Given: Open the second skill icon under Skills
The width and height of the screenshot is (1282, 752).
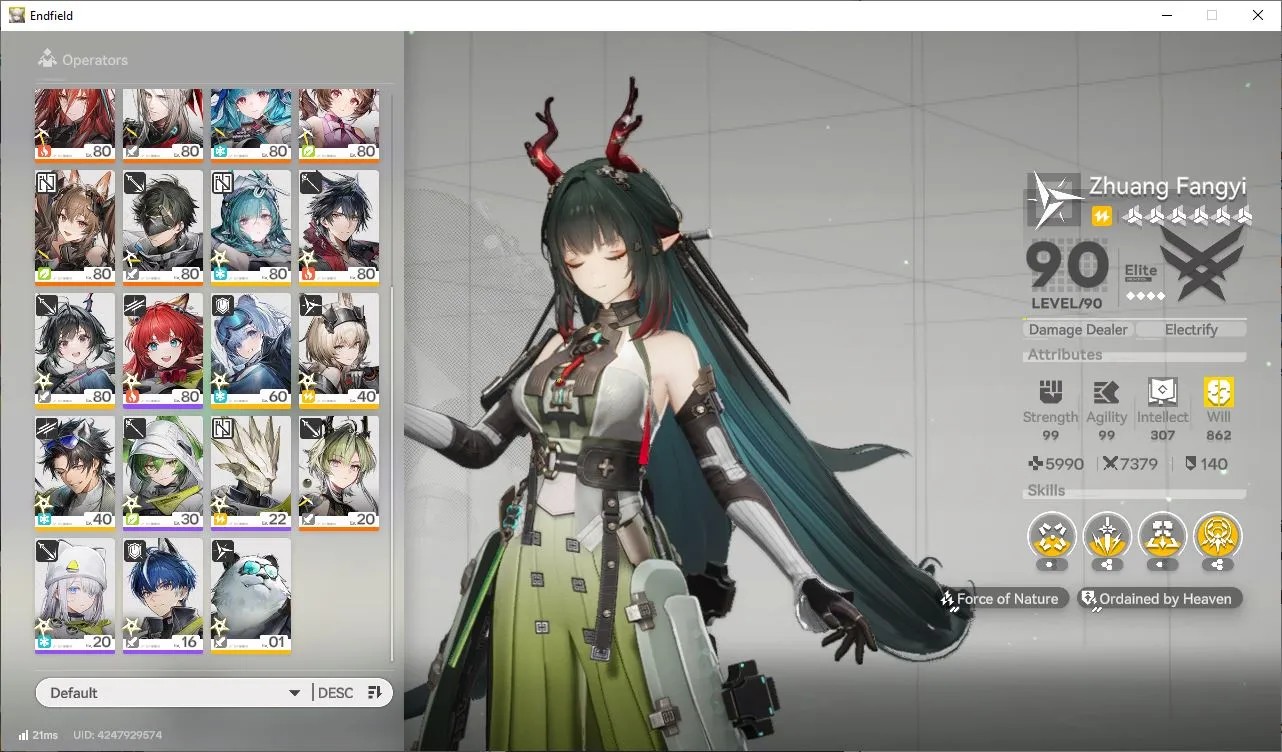Looking at the screenshot, I should 1107,537.
